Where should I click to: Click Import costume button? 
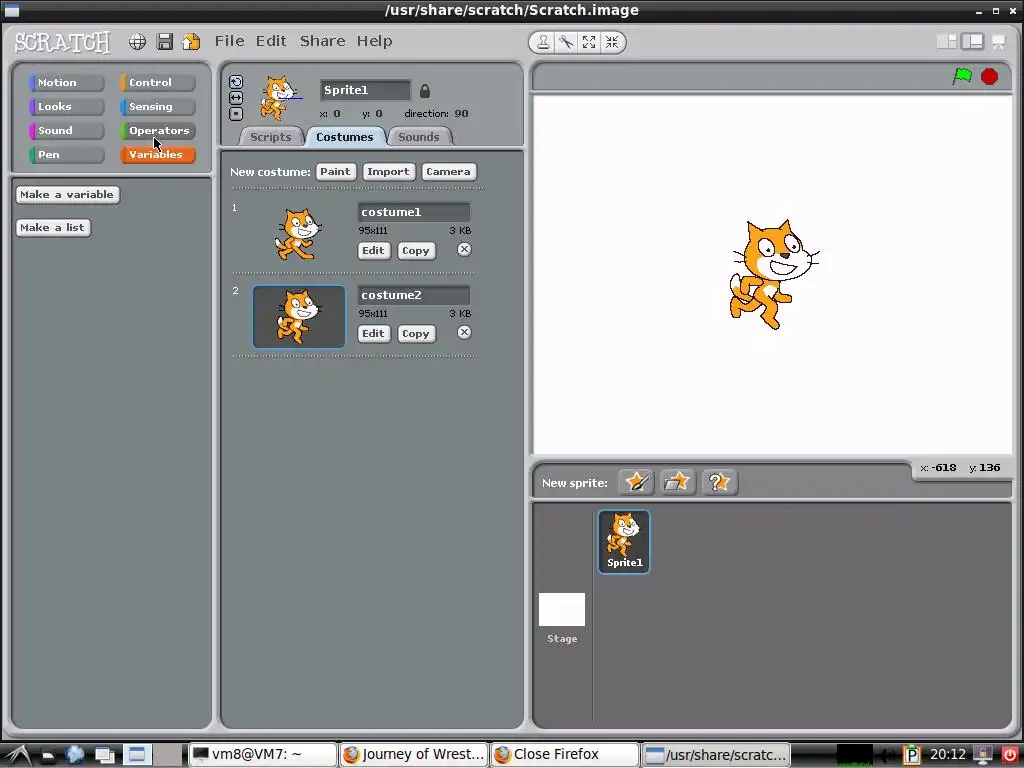pyautogui.click(x=389, y=172)
